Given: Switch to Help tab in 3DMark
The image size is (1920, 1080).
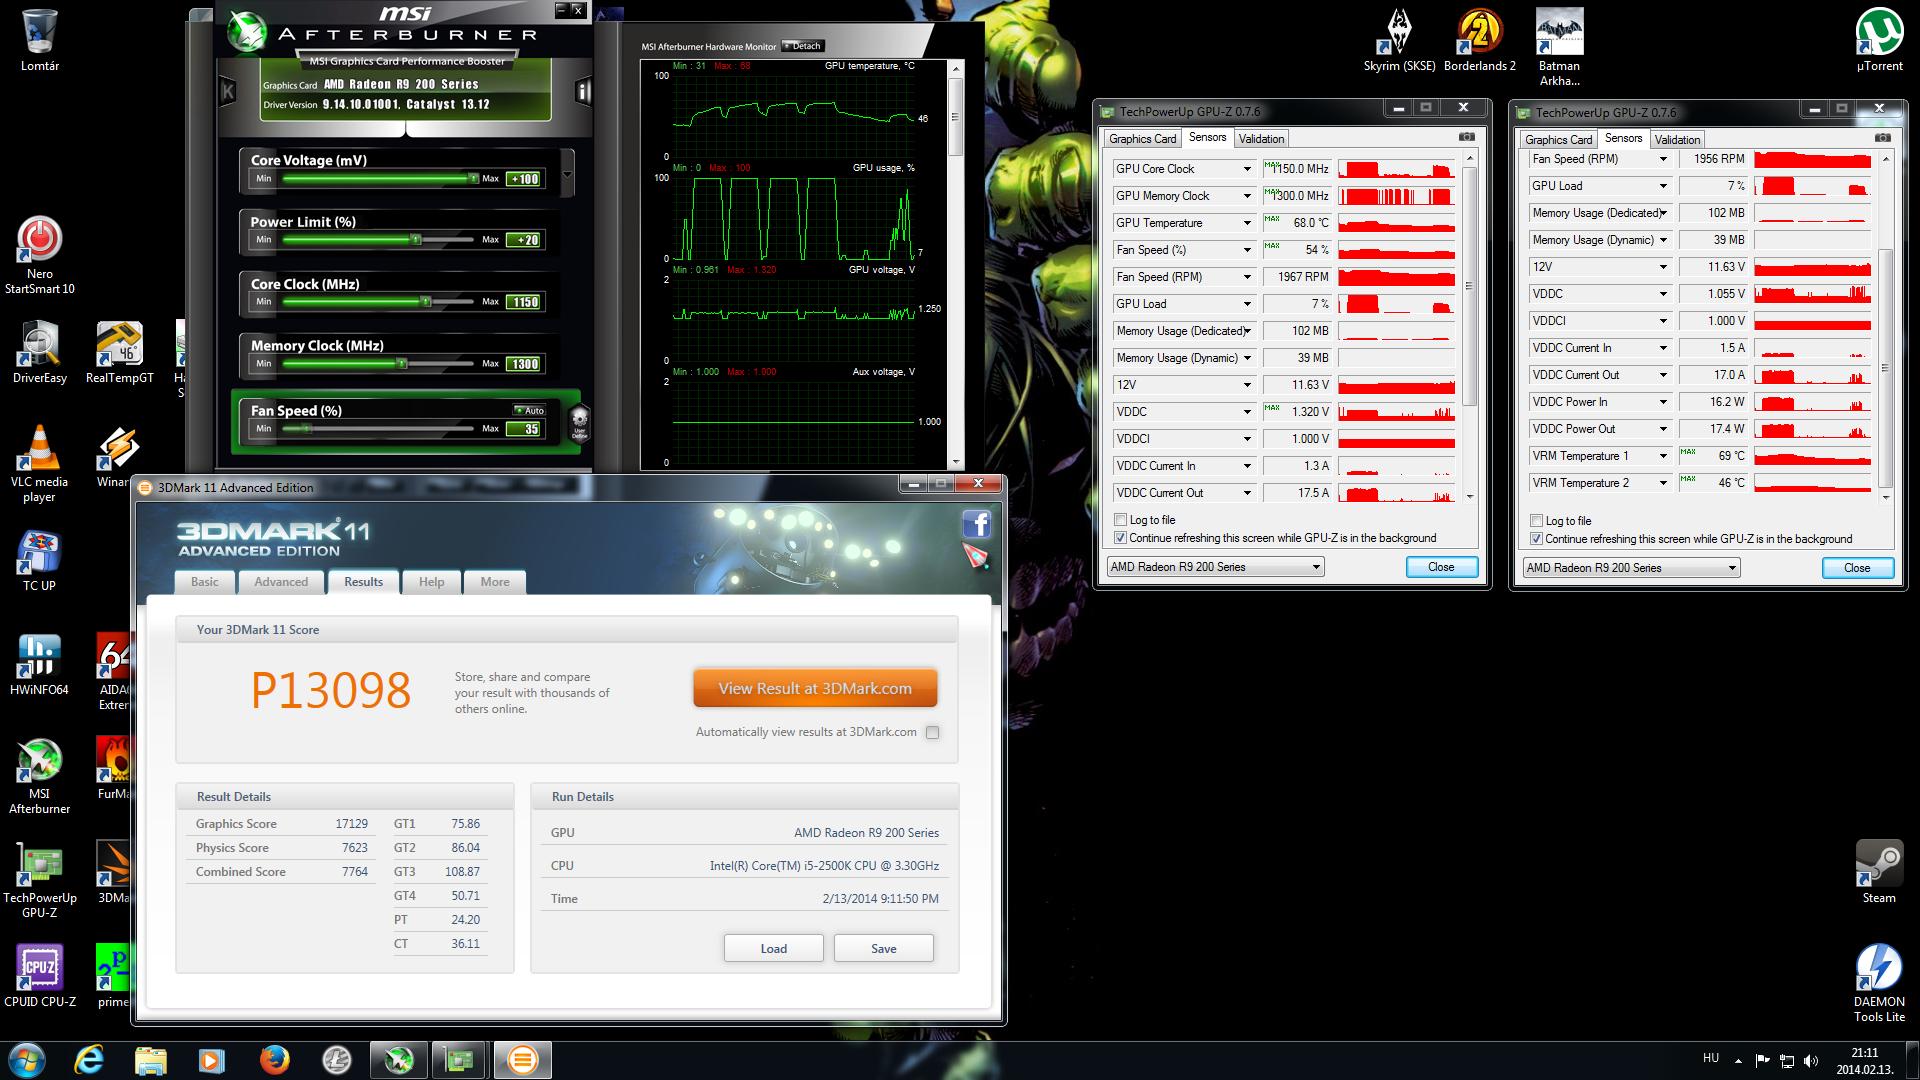Looking at the screenshot, I should (431, 582).
